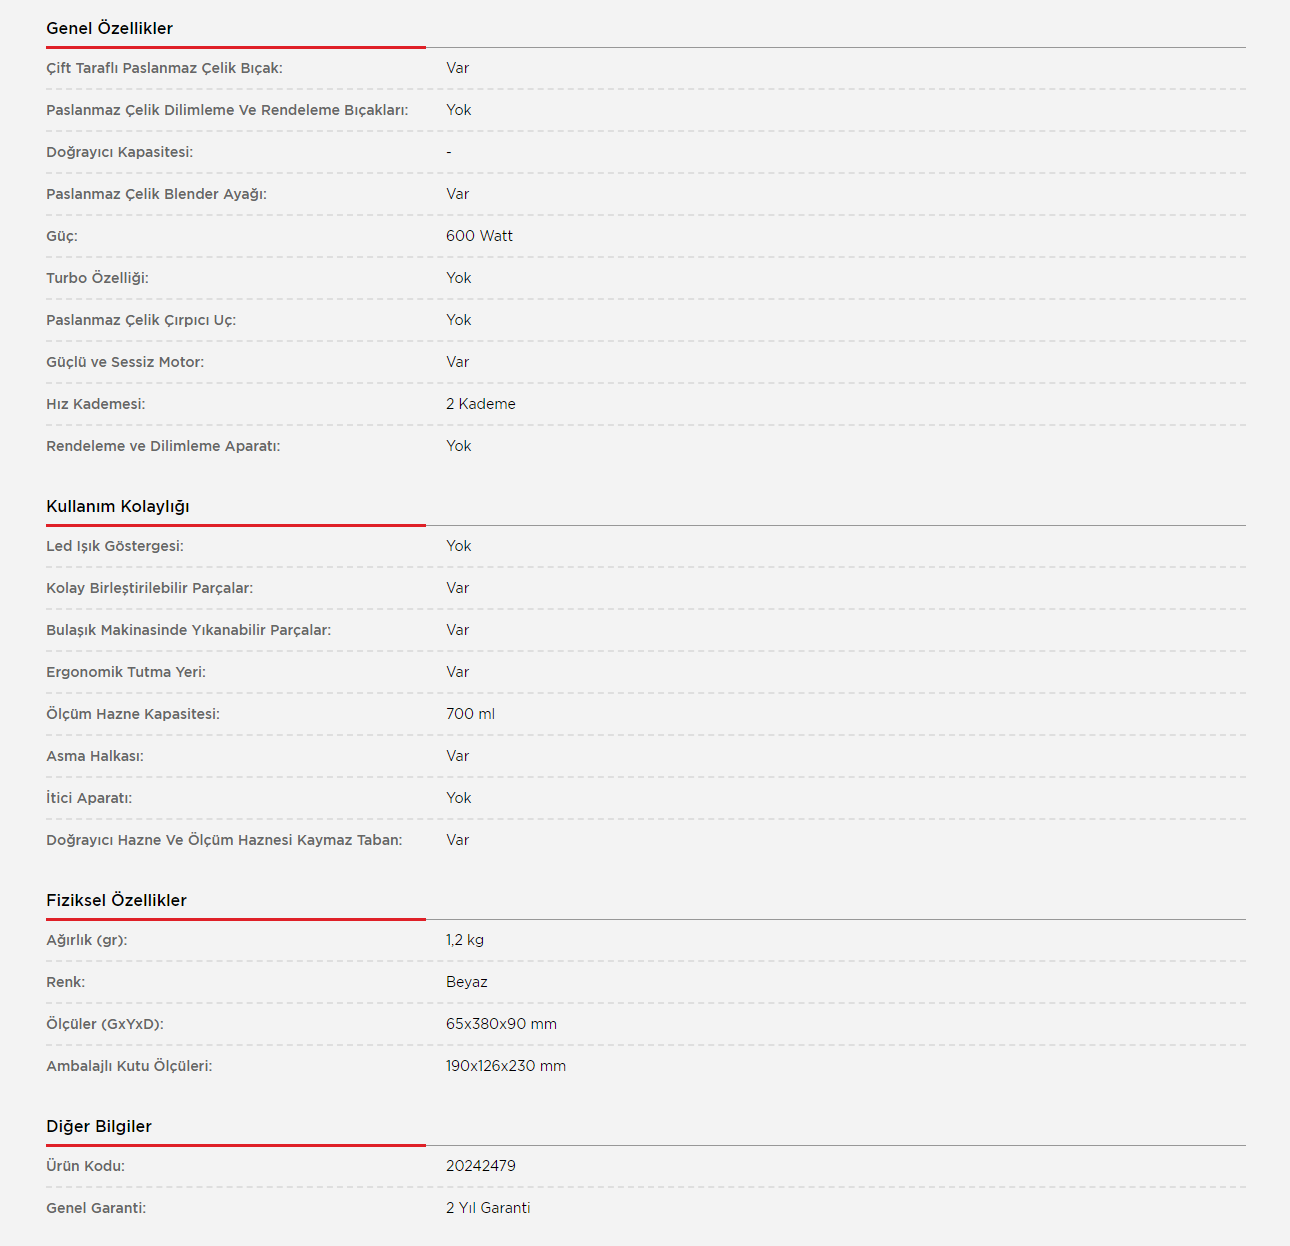Click the Diğer Bilgiler section heading
1290x1246 pixels.
click(98, 1126)
